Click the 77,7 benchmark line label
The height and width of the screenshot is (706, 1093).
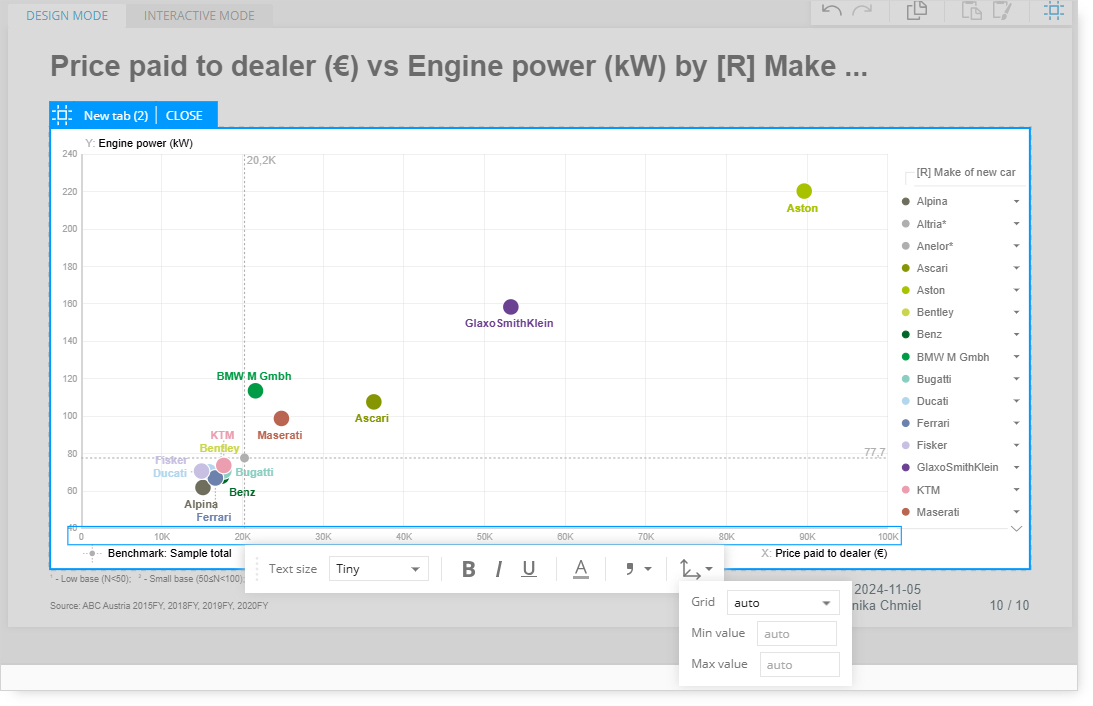[875, 452]
